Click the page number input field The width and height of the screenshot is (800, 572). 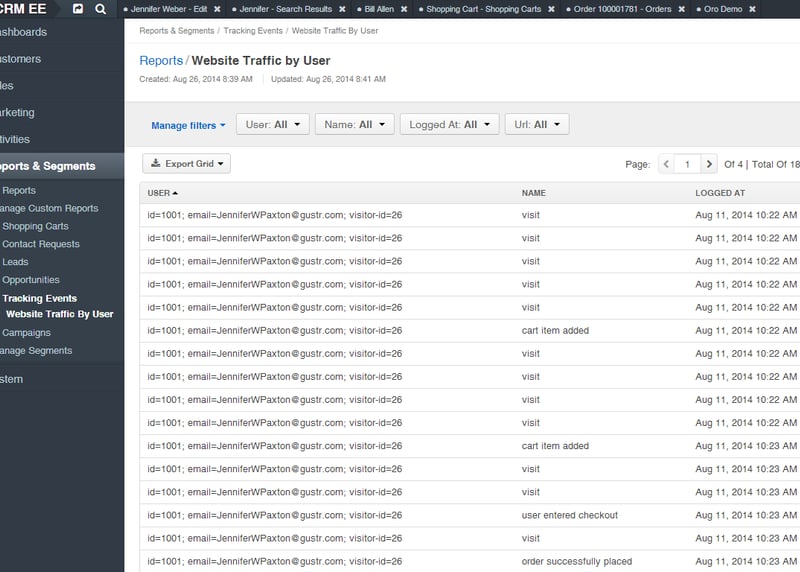(687, 164)
